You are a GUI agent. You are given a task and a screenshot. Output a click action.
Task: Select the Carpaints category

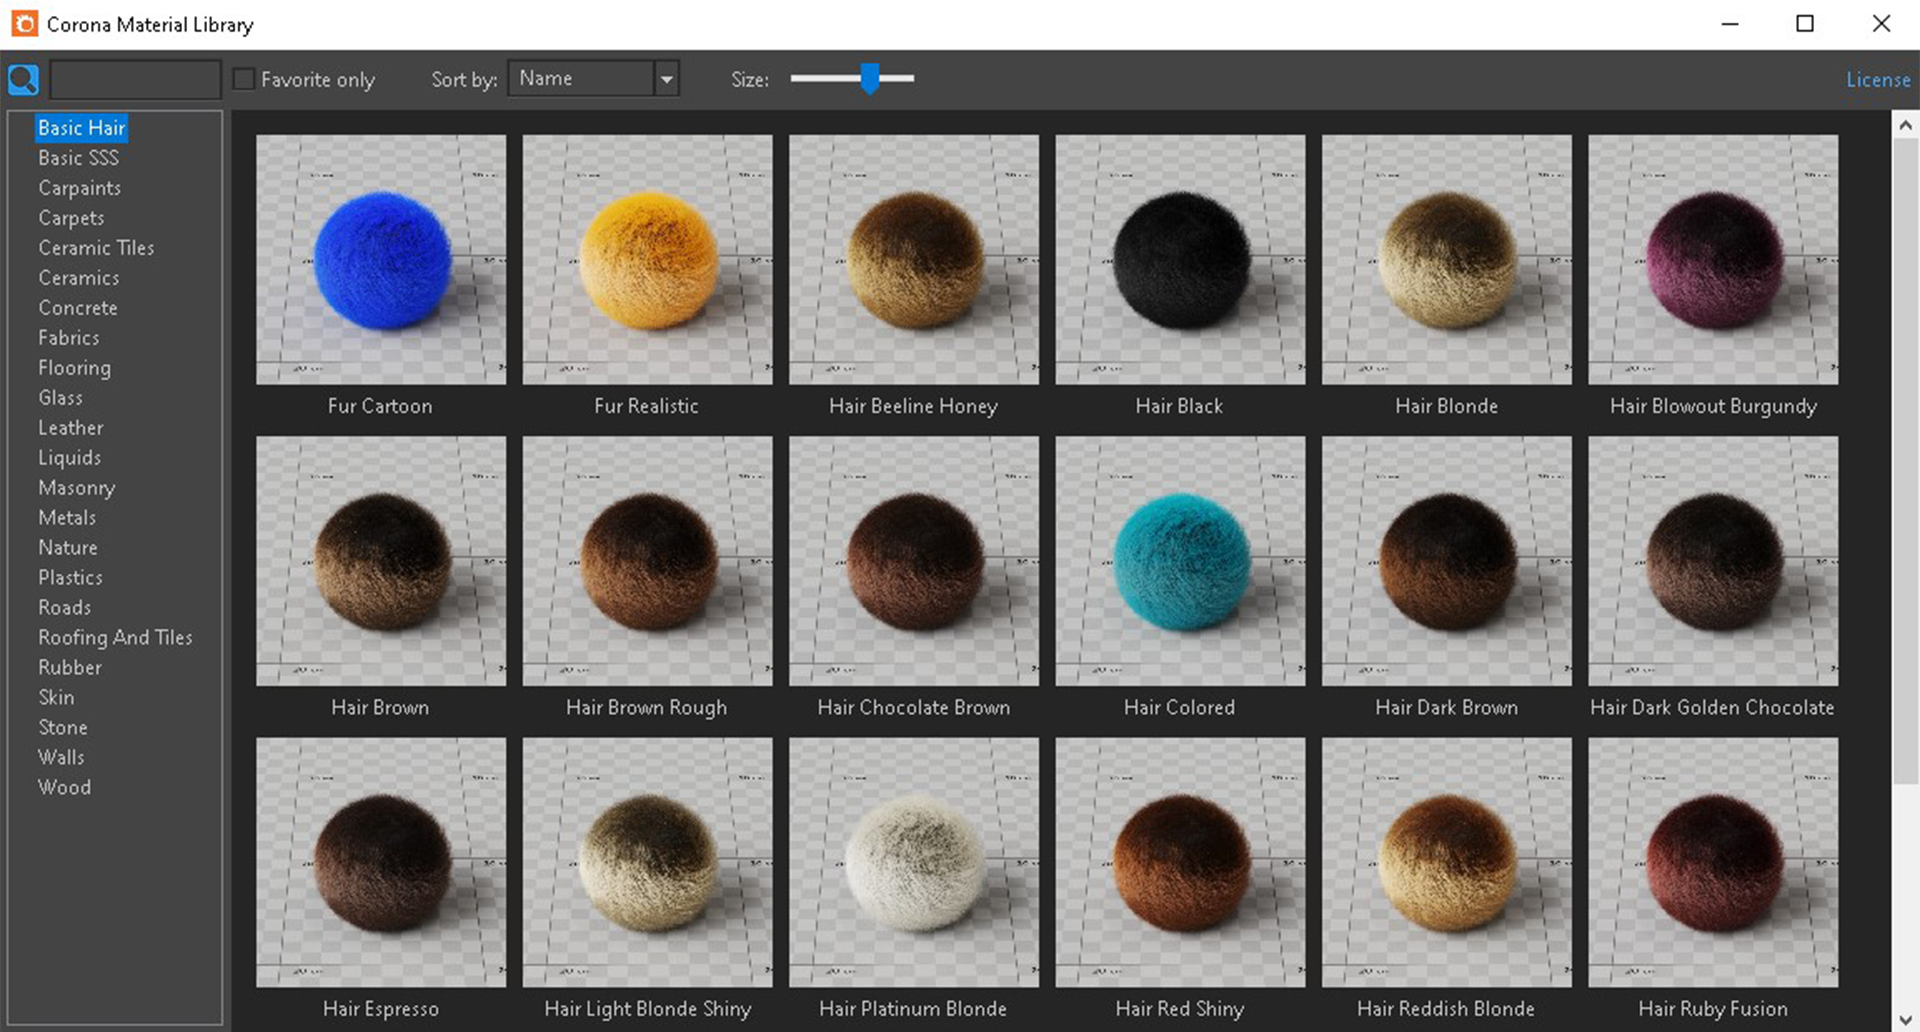79,188
